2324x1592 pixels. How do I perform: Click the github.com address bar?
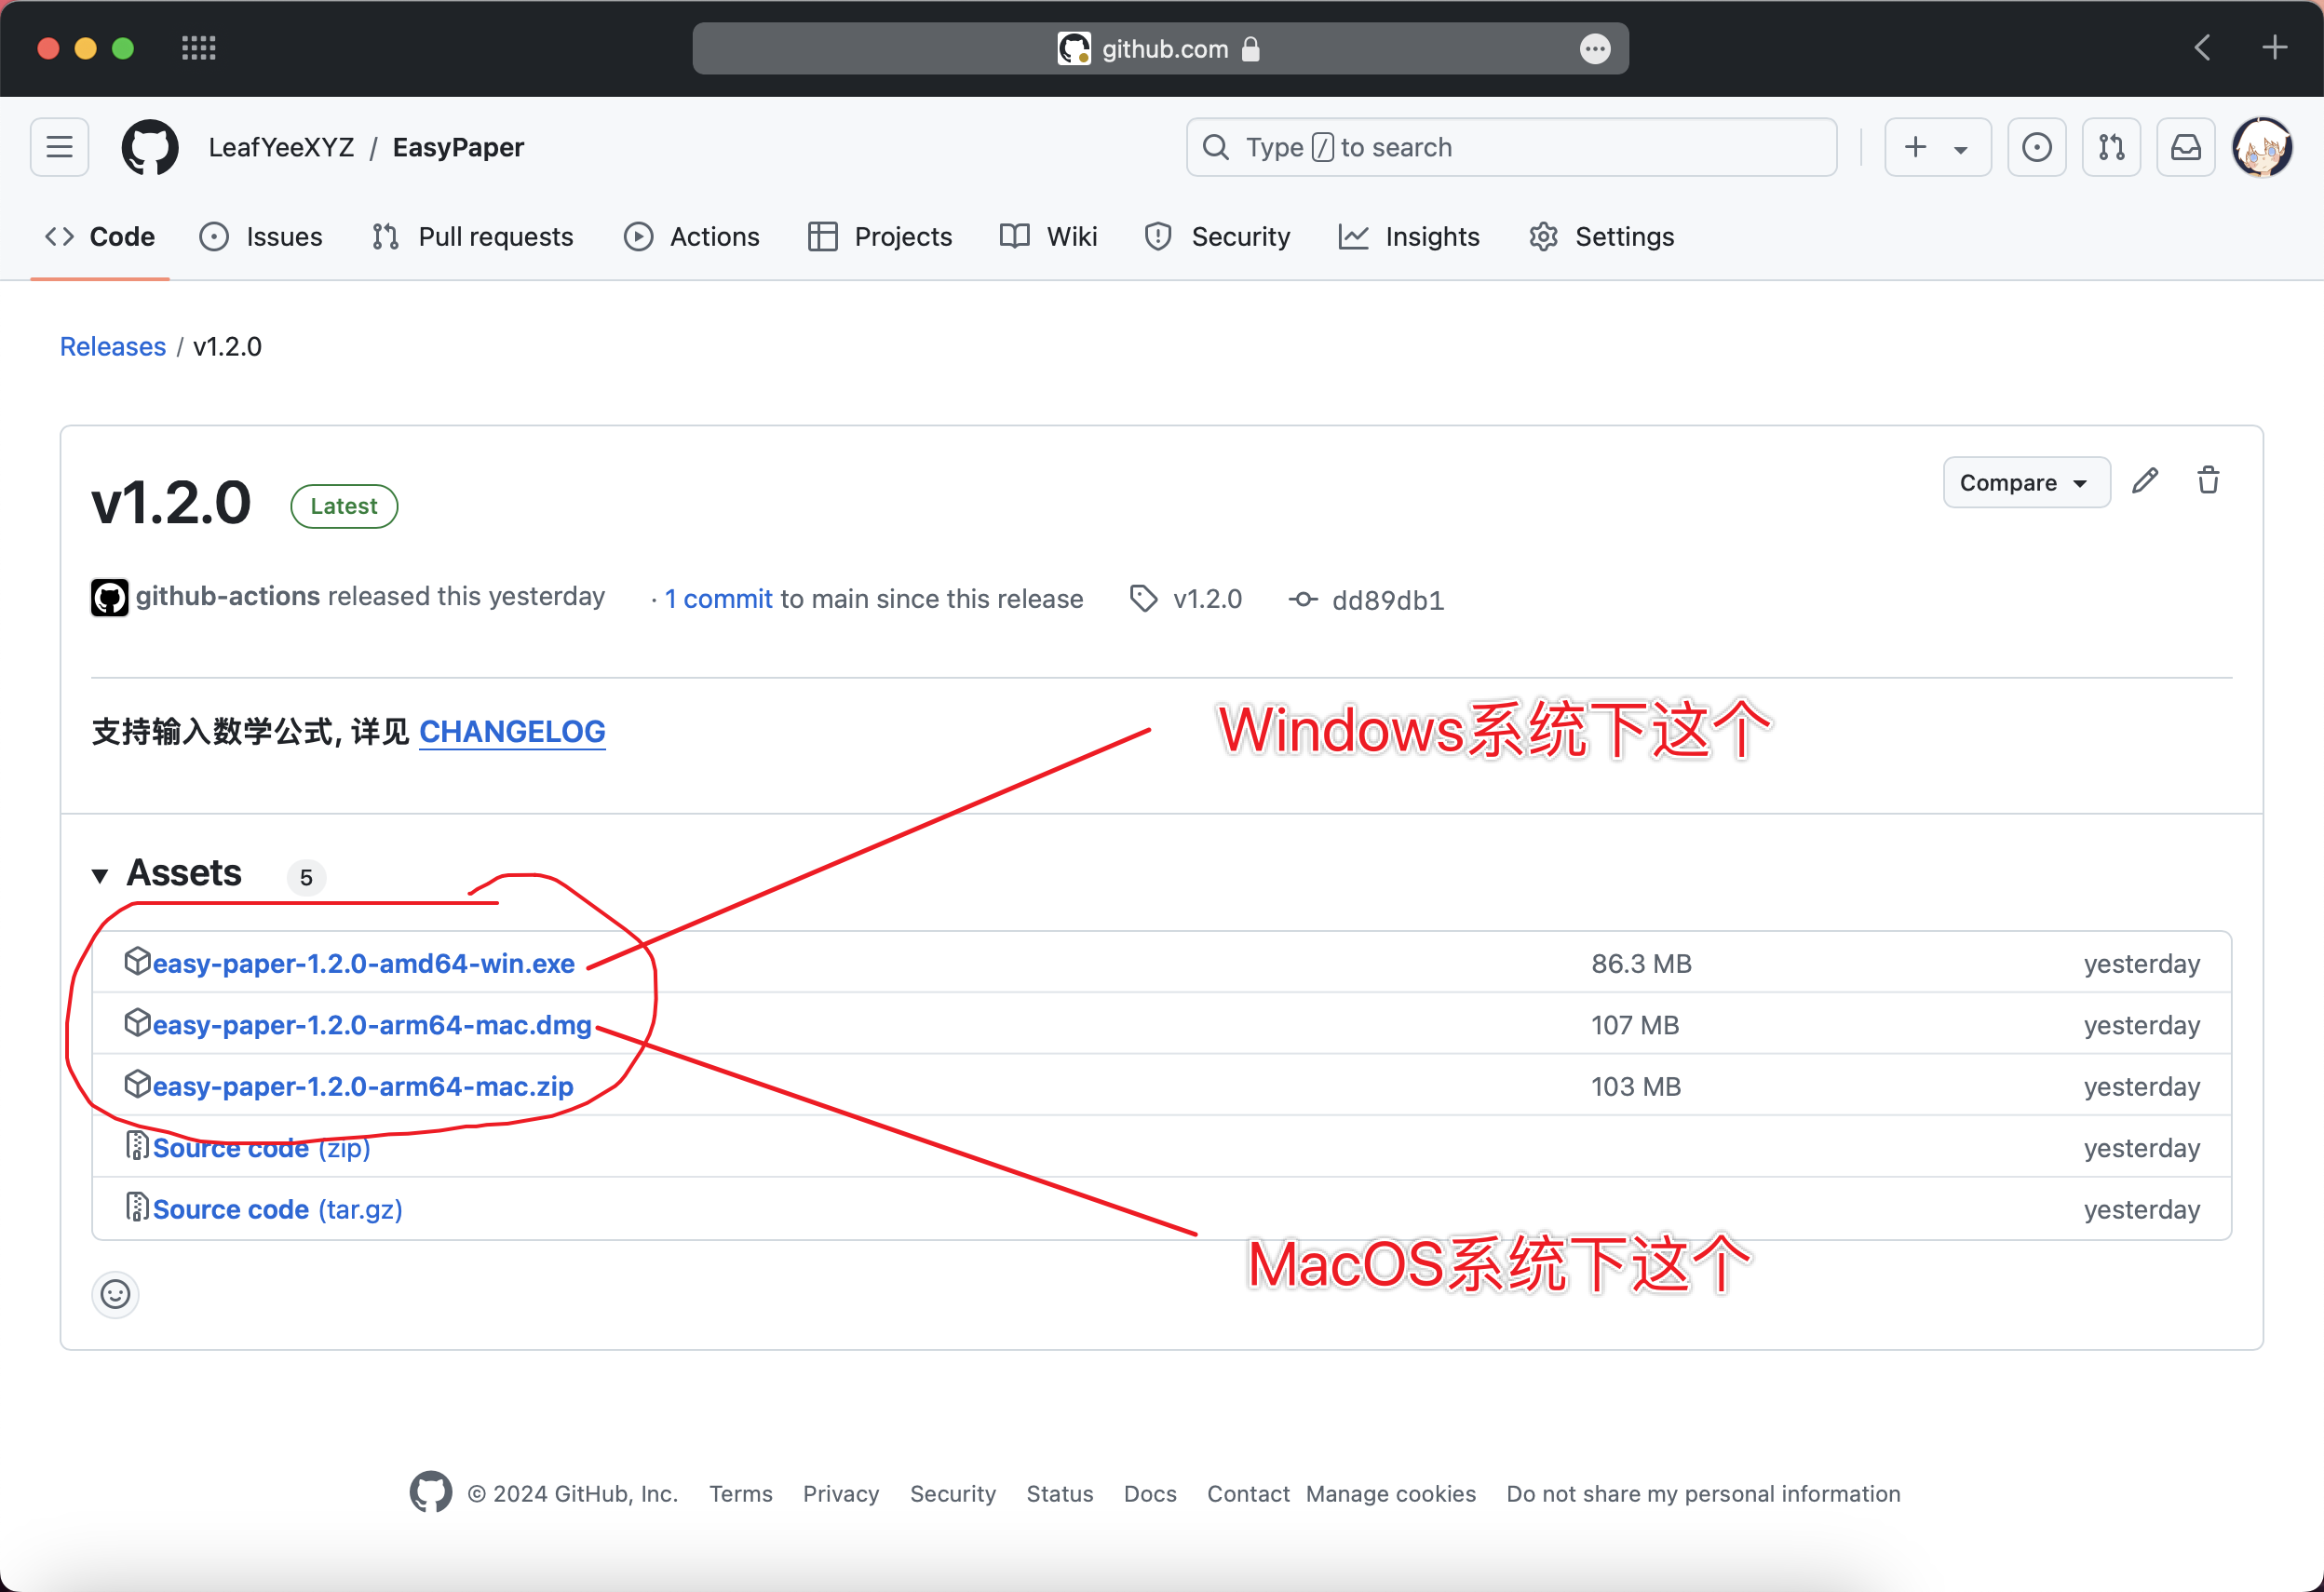[1160, 48]
